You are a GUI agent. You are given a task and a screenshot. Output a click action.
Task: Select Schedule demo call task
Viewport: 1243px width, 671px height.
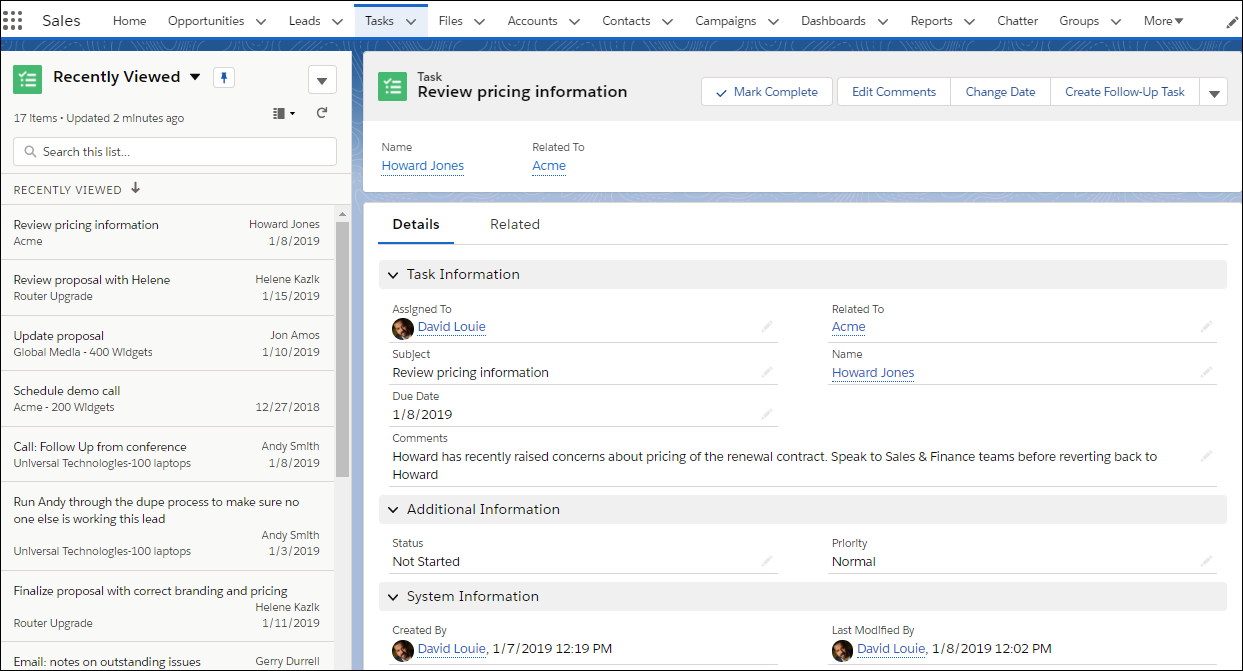click(x=167, y=398)
